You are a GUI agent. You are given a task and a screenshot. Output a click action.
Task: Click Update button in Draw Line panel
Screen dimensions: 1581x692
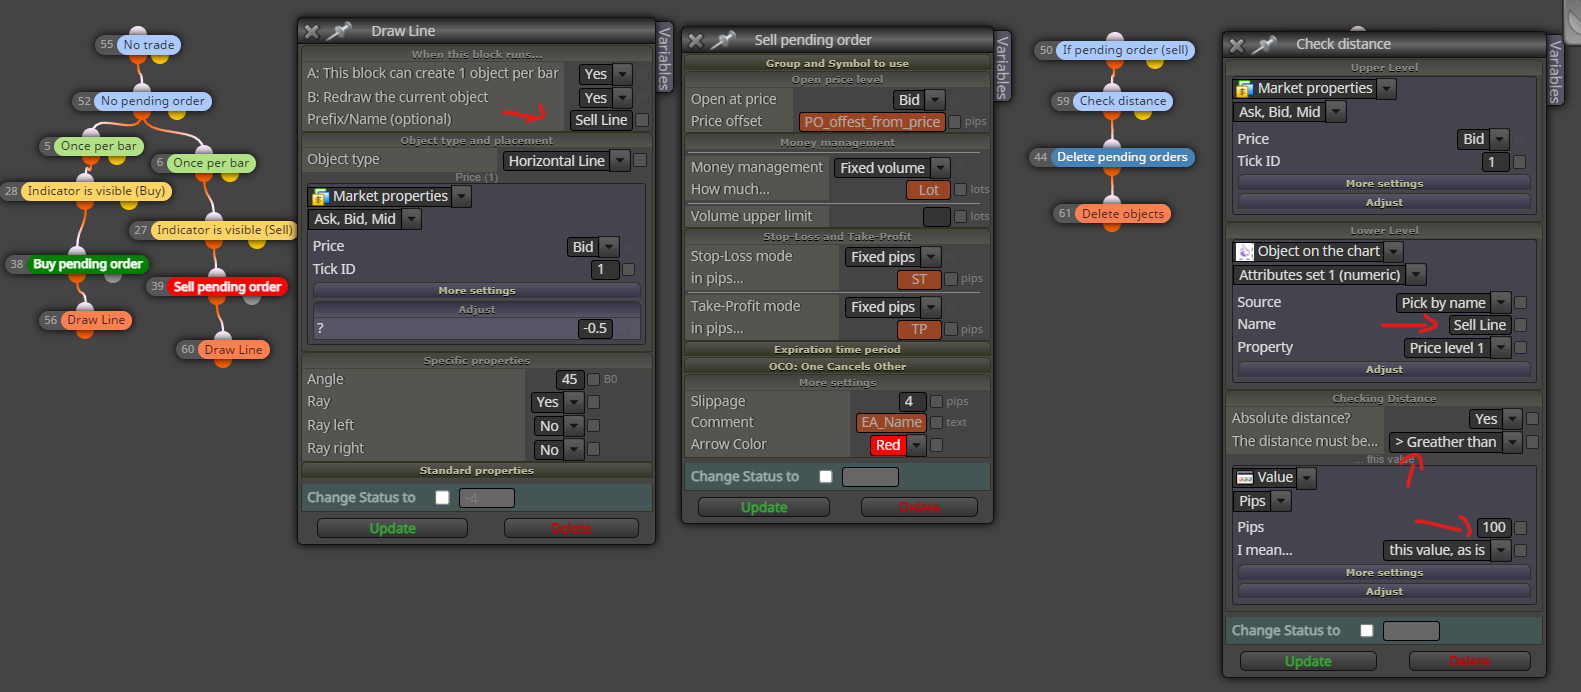coord(392,528)
